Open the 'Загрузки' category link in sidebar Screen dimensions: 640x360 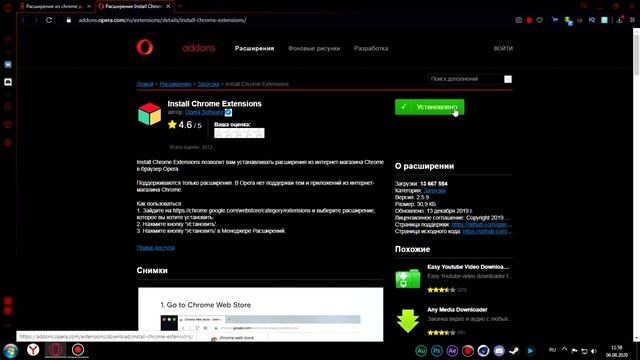pos(435,191)
